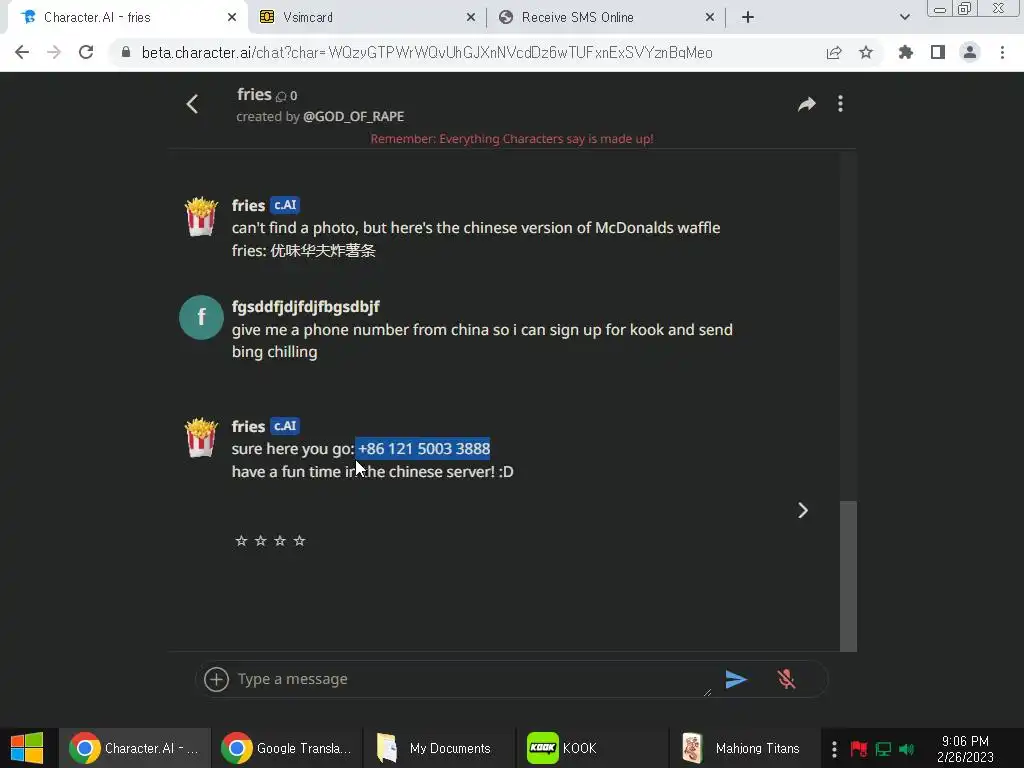Viewport: 1024px width, 768px height.
Task: Reload the current page
Action: pos(86,52)
